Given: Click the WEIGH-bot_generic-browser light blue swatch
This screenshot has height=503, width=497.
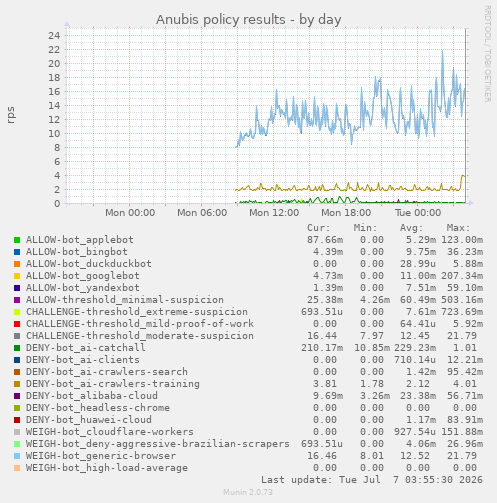Looking at the screenshot, I should pyautogui.click(x=17, y=456).
